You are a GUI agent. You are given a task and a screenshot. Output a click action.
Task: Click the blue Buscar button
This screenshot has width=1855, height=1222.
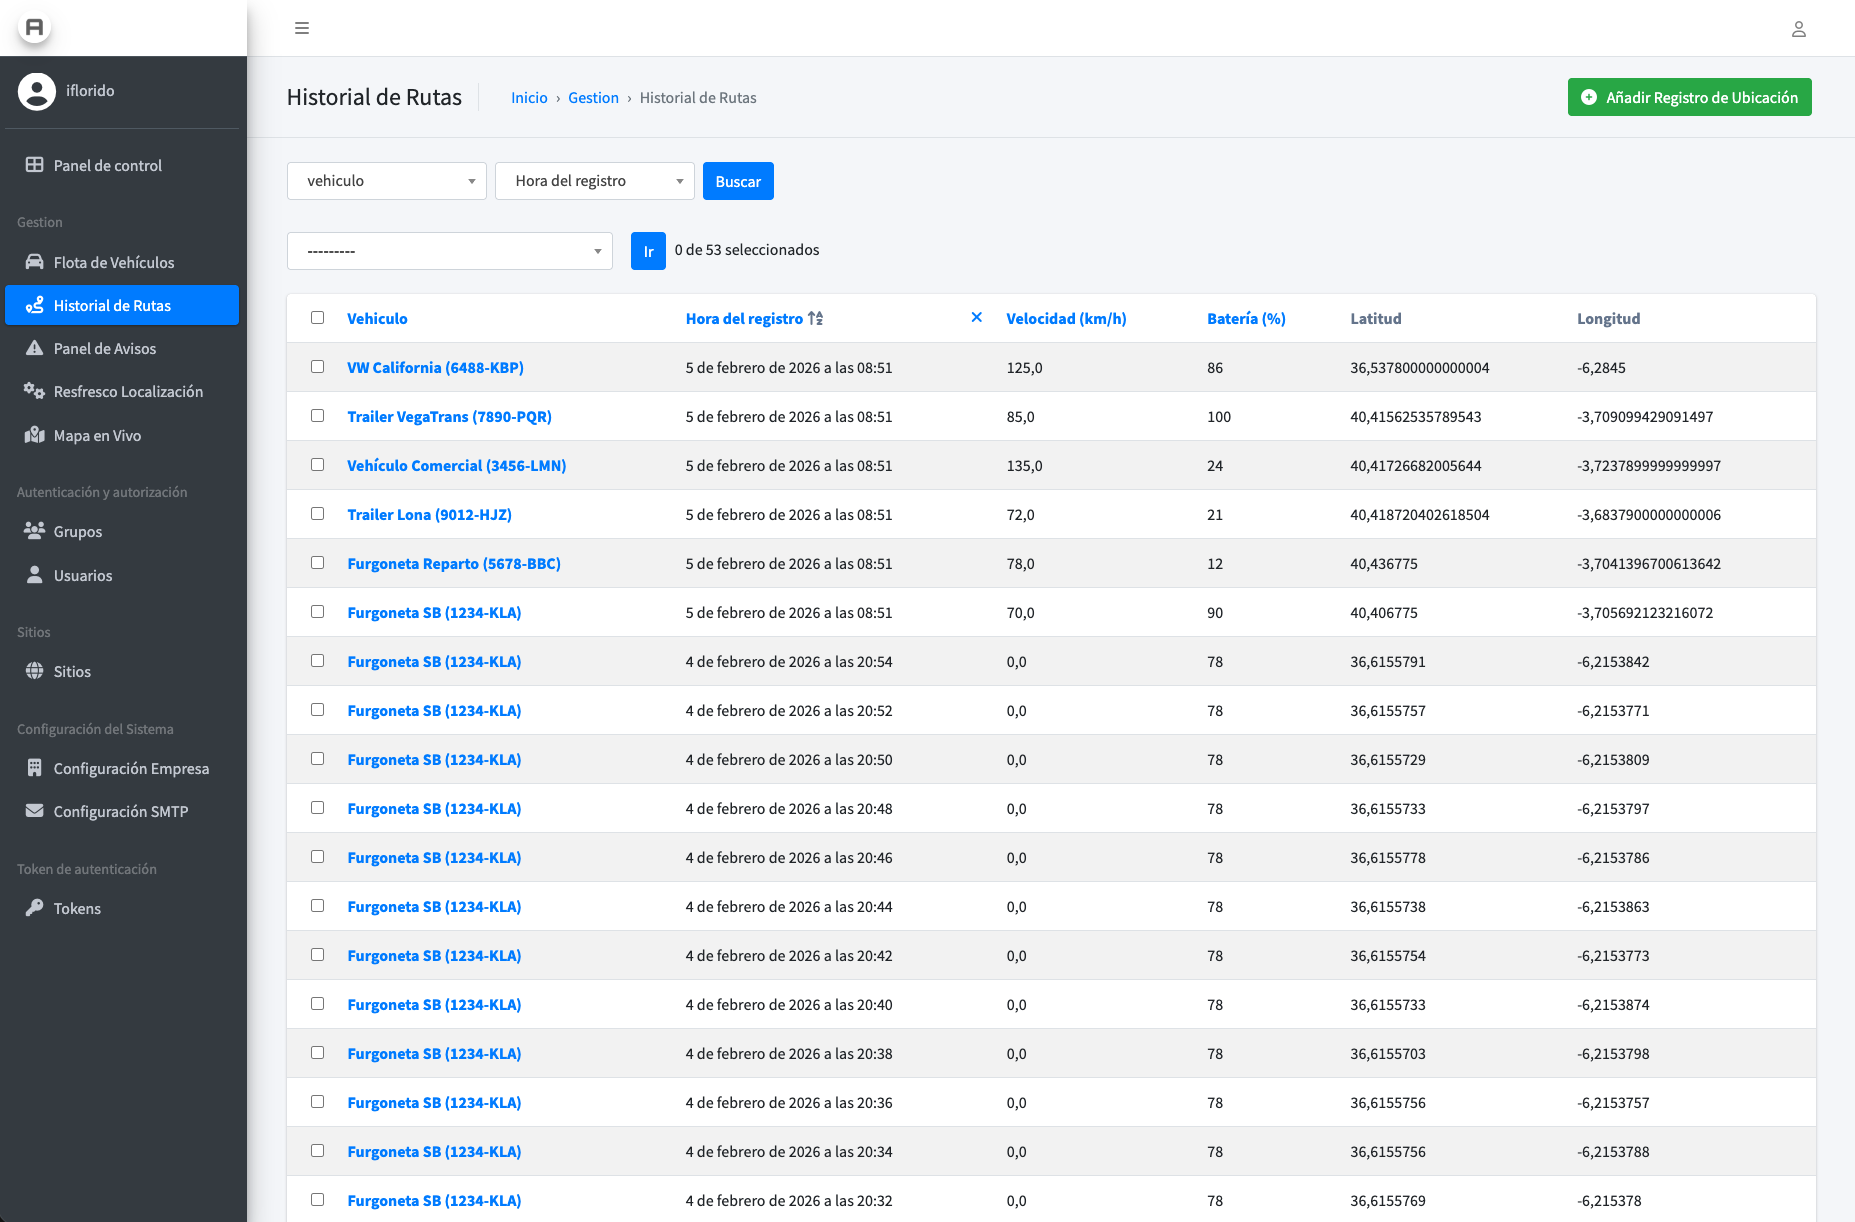tap(737, 181)
